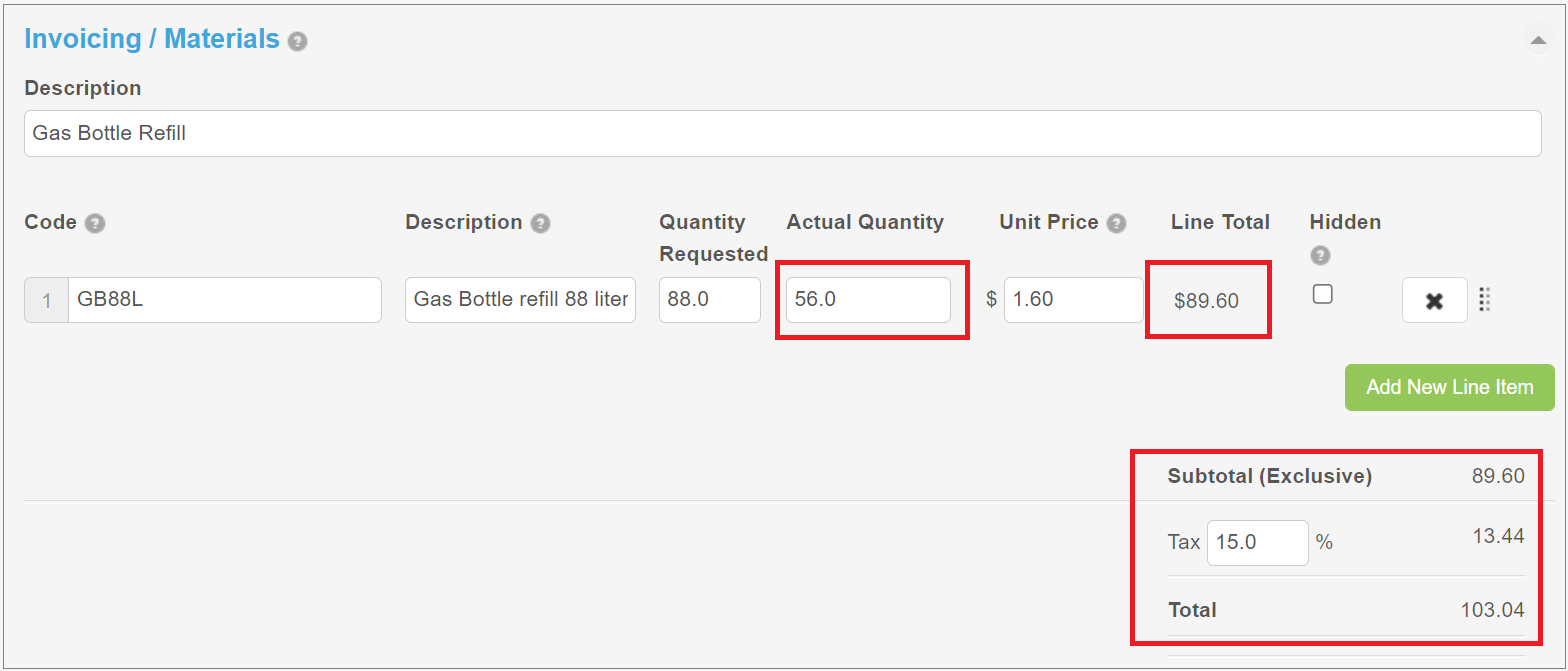Show help tooltip for Unit Price
1568x671 pixels.
pyautogui.click(x=1116, y=223)
